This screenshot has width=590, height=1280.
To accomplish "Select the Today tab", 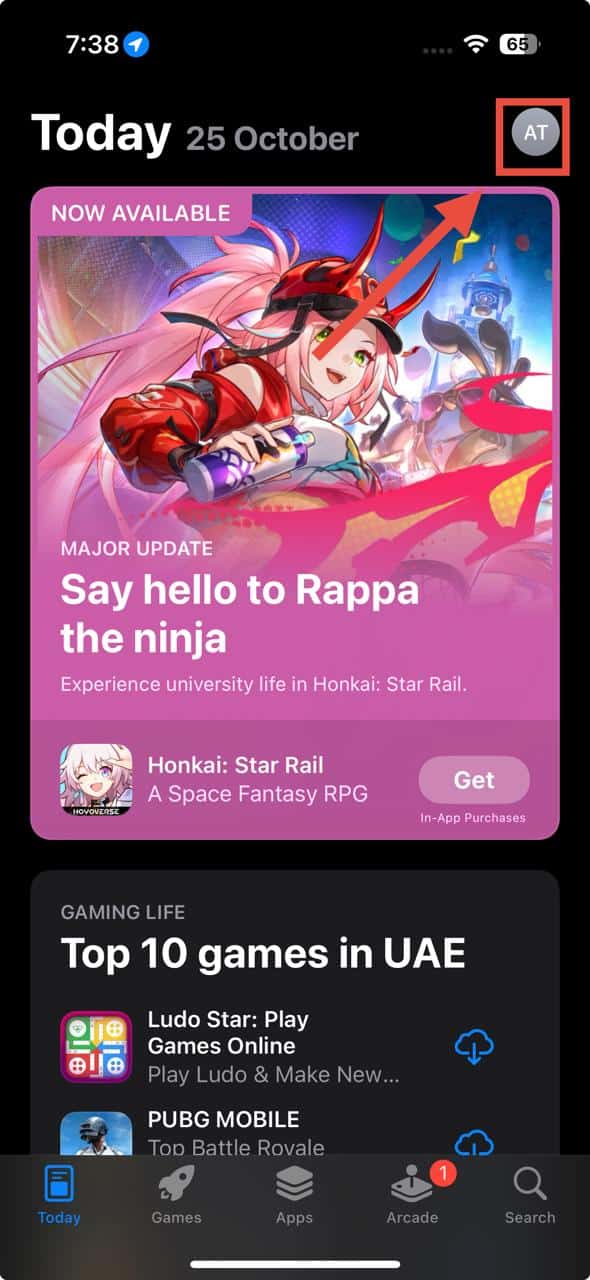I will 59,1196.
